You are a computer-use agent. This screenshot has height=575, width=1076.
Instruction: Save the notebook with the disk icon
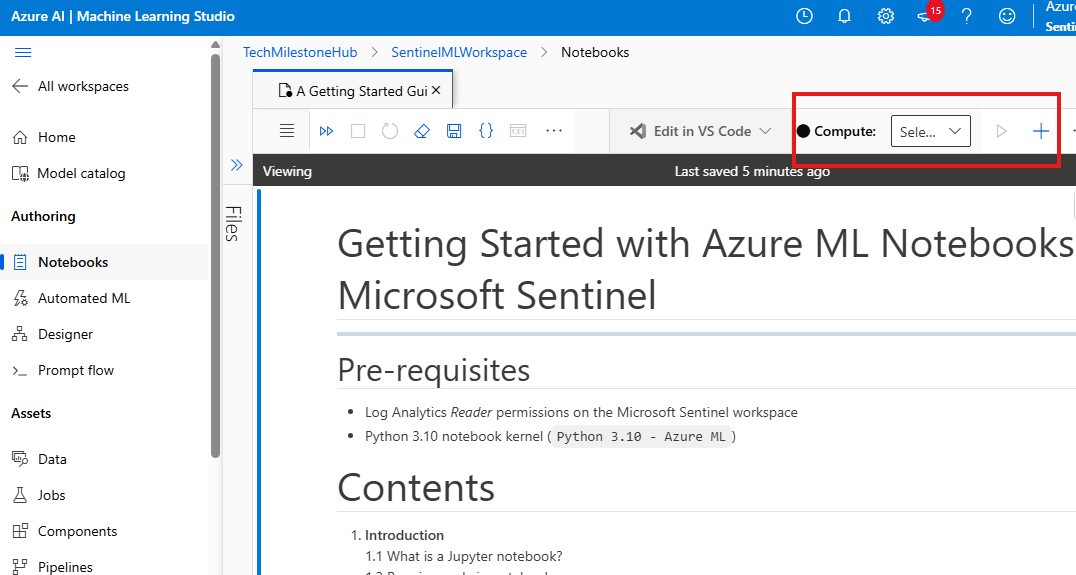tap(454, 130)
